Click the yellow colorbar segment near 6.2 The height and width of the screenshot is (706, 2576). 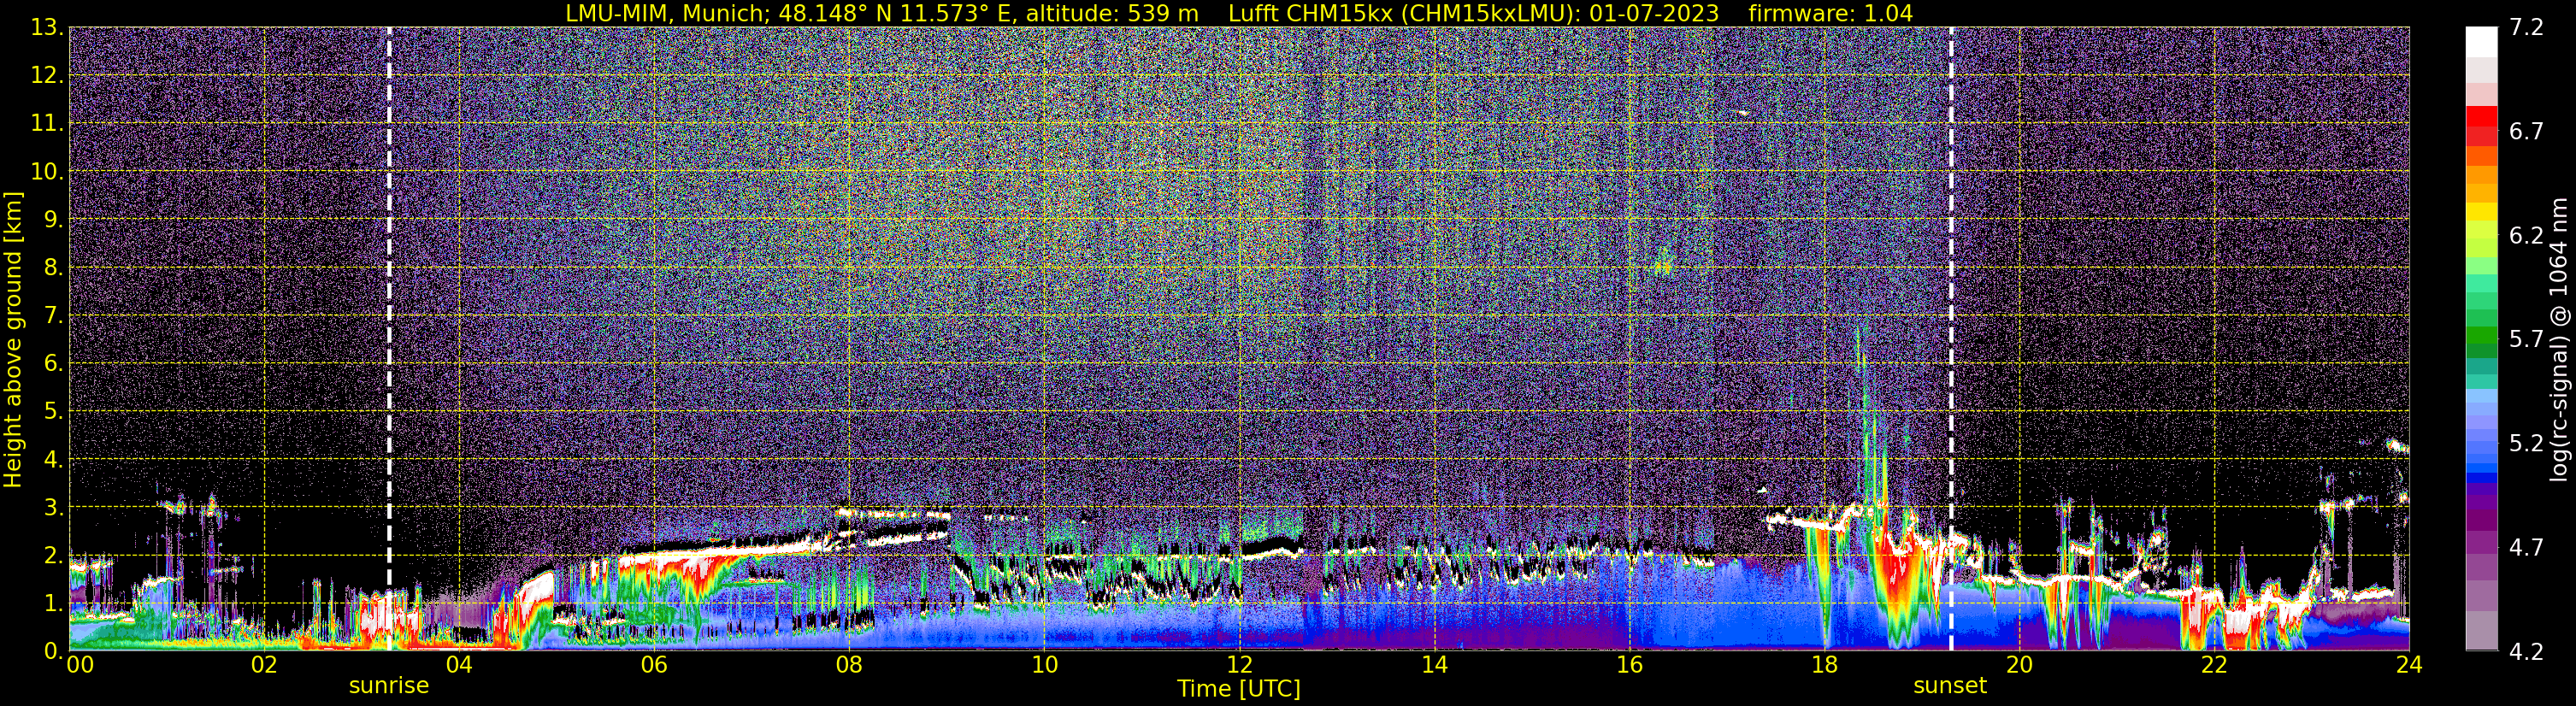pyautogui.click(x=2482, y=212)
